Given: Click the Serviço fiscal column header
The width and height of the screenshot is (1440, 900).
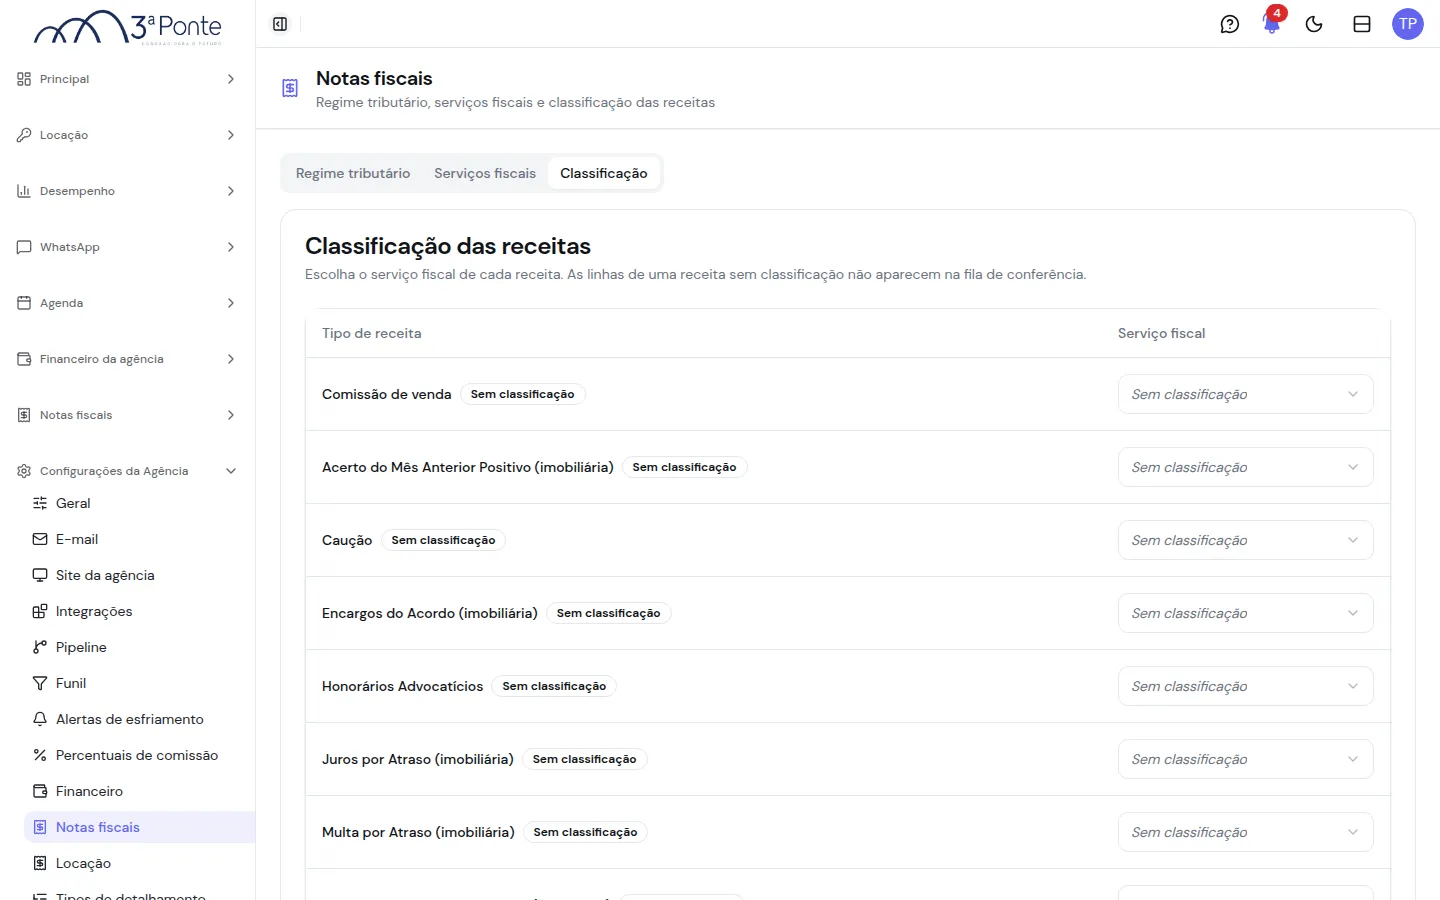Looking at the screenshot, I should (1162, 333).
